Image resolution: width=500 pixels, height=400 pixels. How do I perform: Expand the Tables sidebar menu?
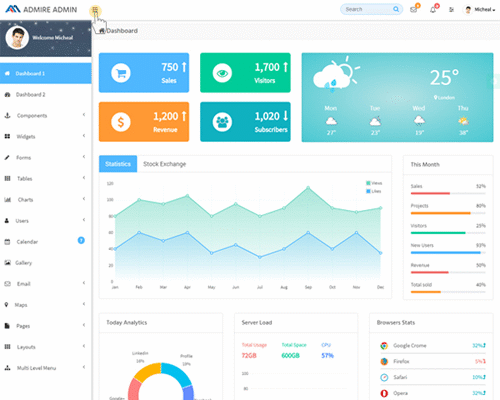(46, 178)
